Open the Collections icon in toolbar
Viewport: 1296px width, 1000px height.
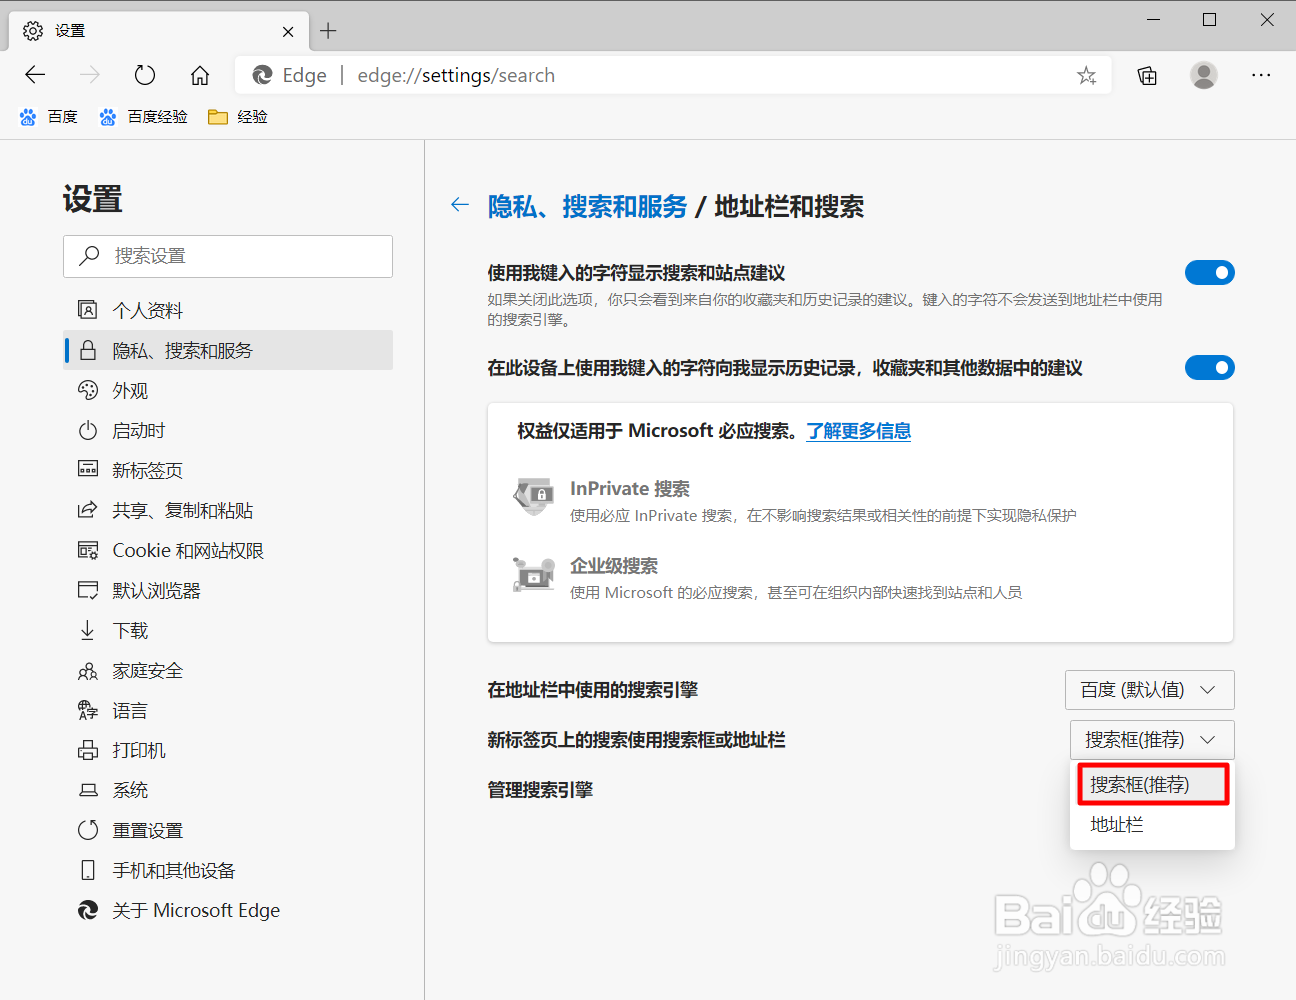point(1147,75)
